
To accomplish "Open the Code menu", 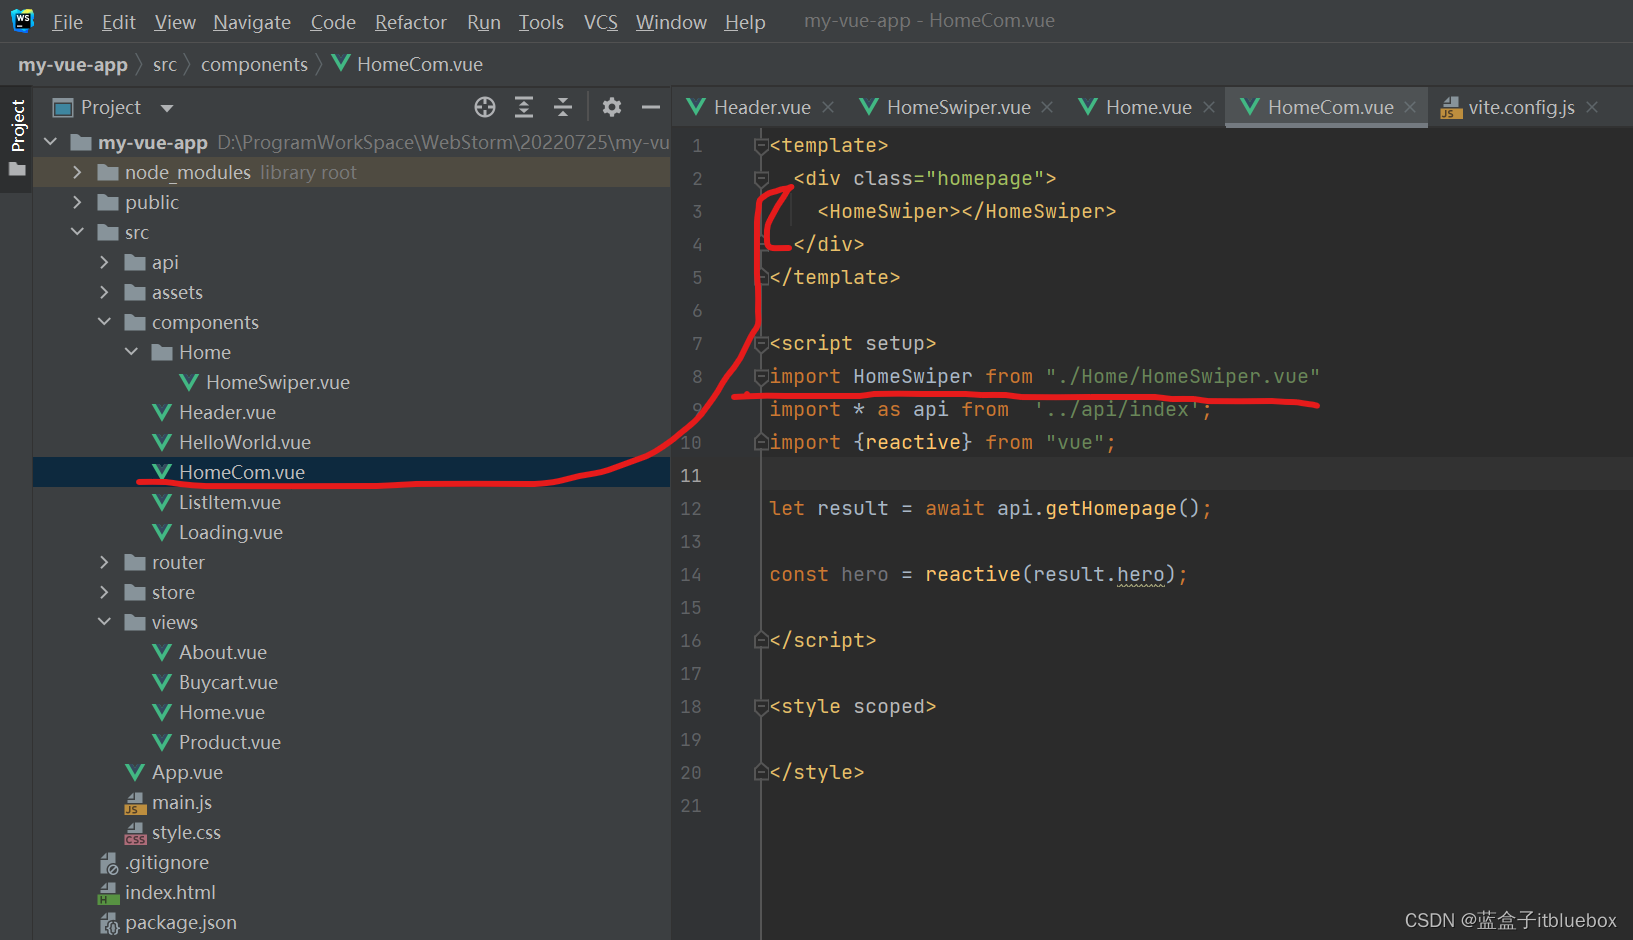I will 333,22.
